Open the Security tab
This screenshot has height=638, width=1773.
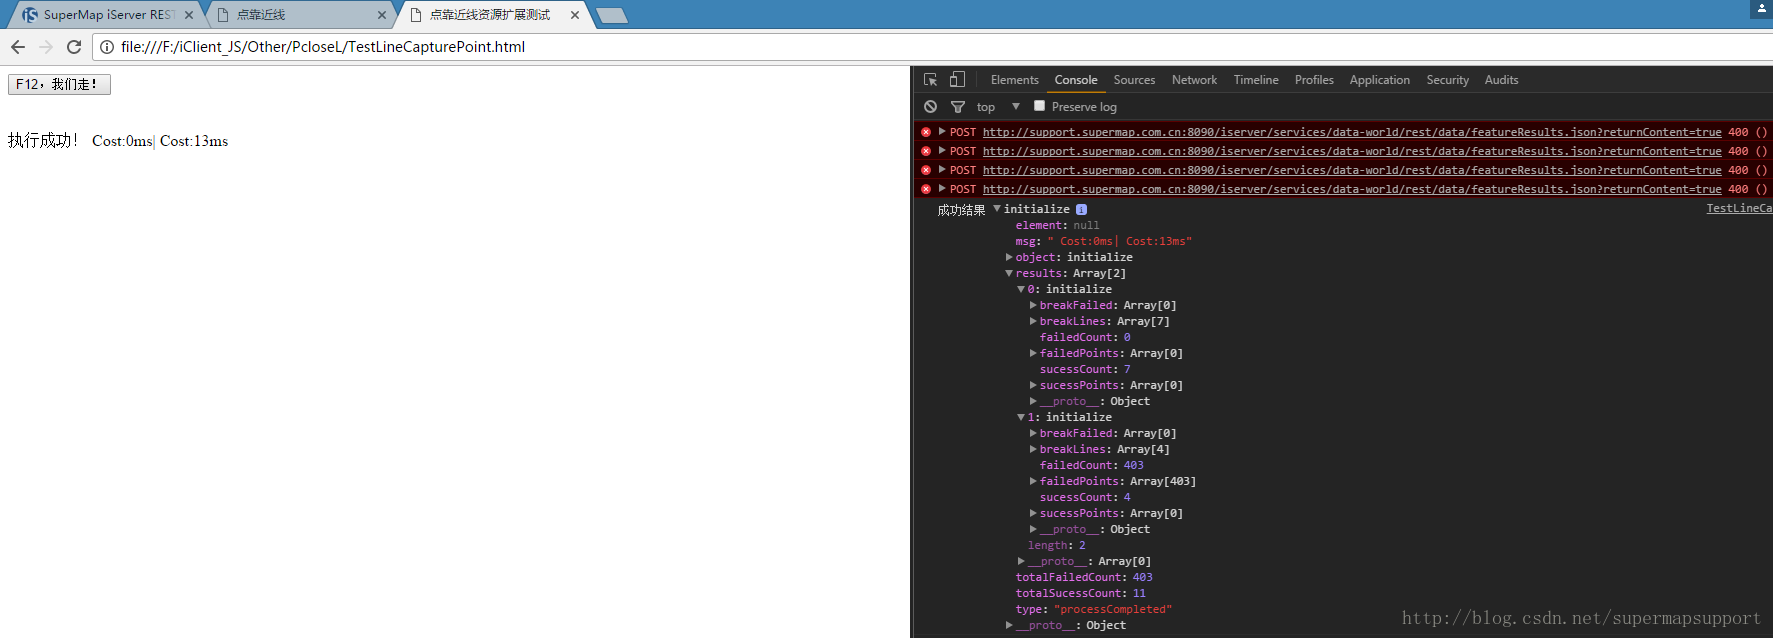1447,80
